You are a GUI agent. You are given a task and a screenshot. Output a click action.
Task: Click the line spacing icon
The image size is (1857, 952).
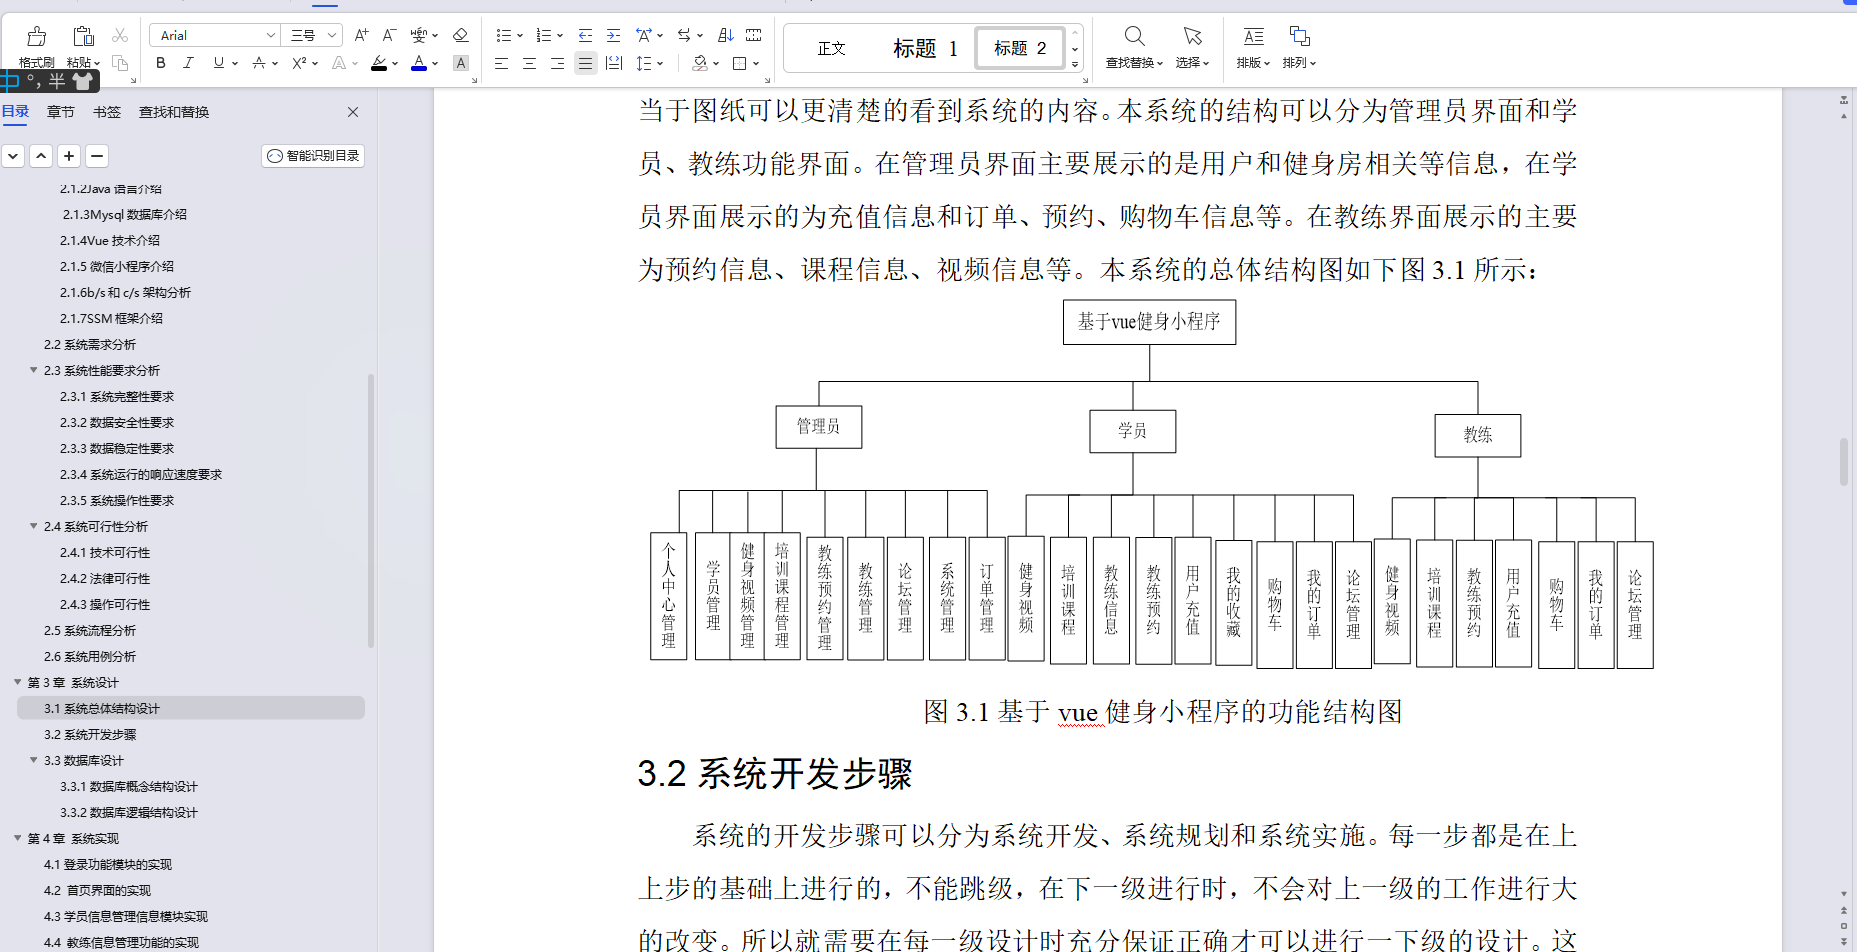tap(643, 63)
